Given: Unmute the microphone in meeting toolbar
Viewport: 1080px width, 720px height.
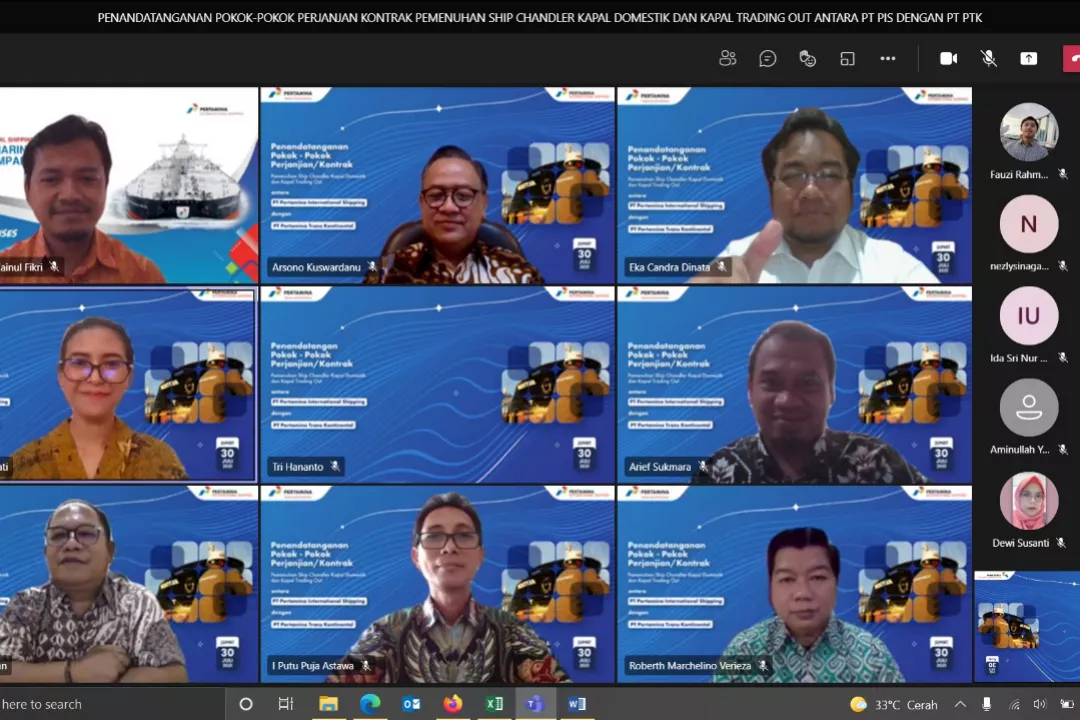Looking at the screenshot, I should [x=988, y=59].
